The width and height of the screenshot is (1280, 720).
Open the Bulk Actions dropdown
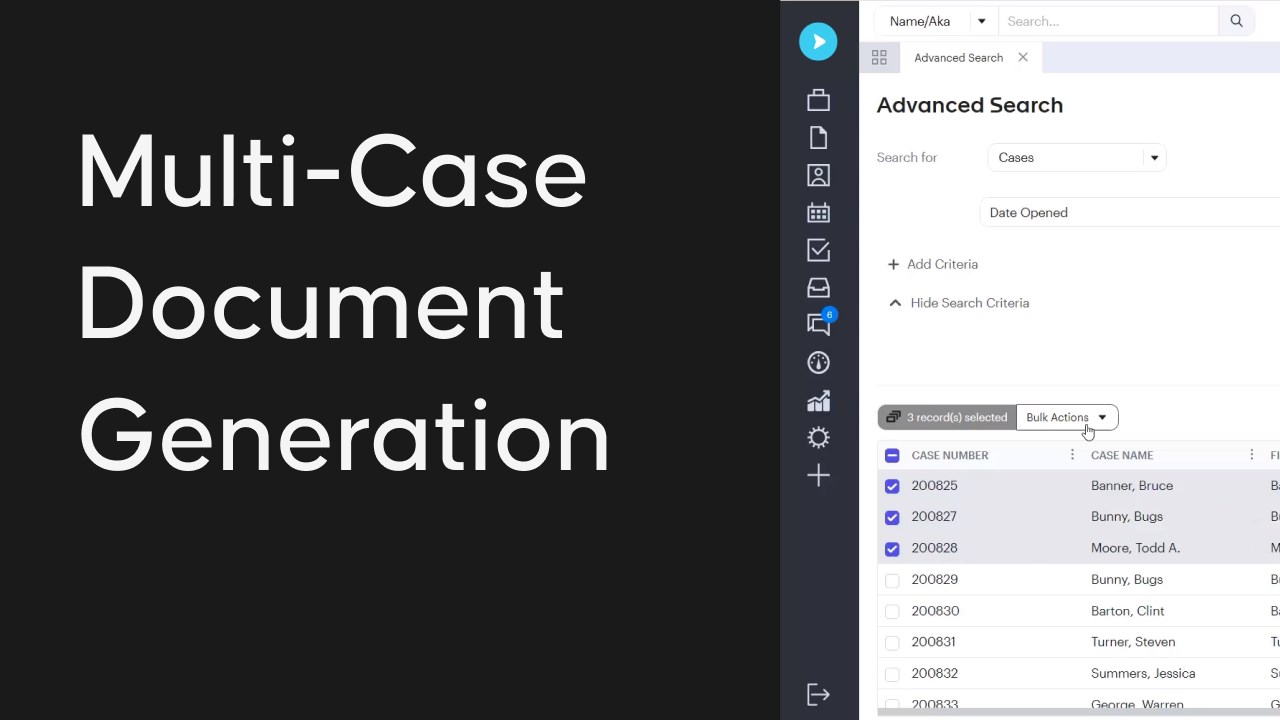(1067, 417)
